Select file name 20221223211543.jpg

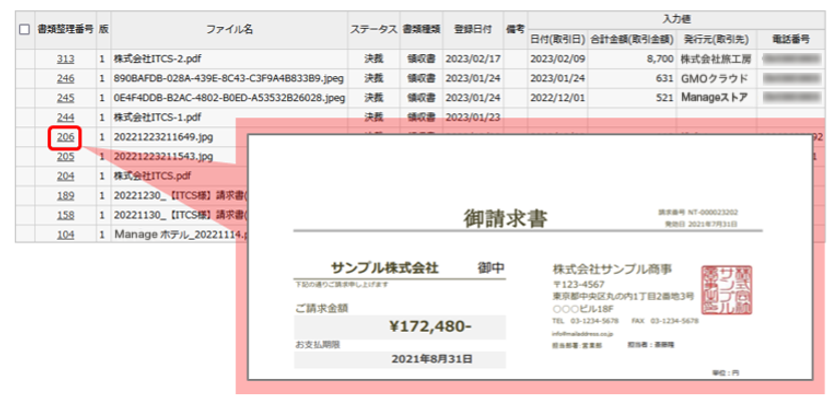click(163, 156)
